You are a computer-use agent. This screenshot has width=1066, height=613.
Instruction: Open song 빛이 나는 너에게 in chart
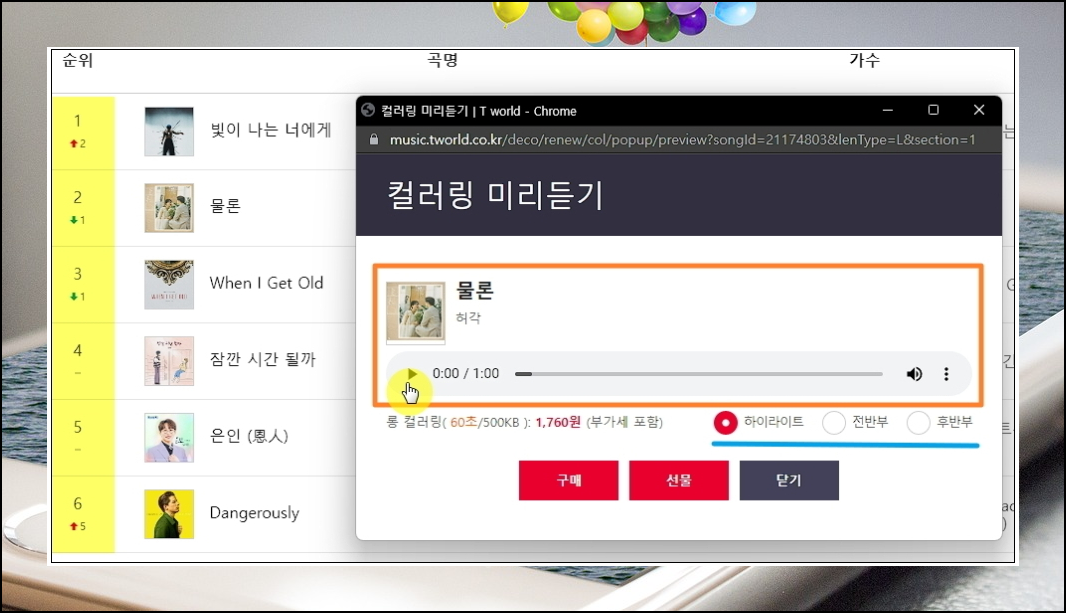(271, 130)
